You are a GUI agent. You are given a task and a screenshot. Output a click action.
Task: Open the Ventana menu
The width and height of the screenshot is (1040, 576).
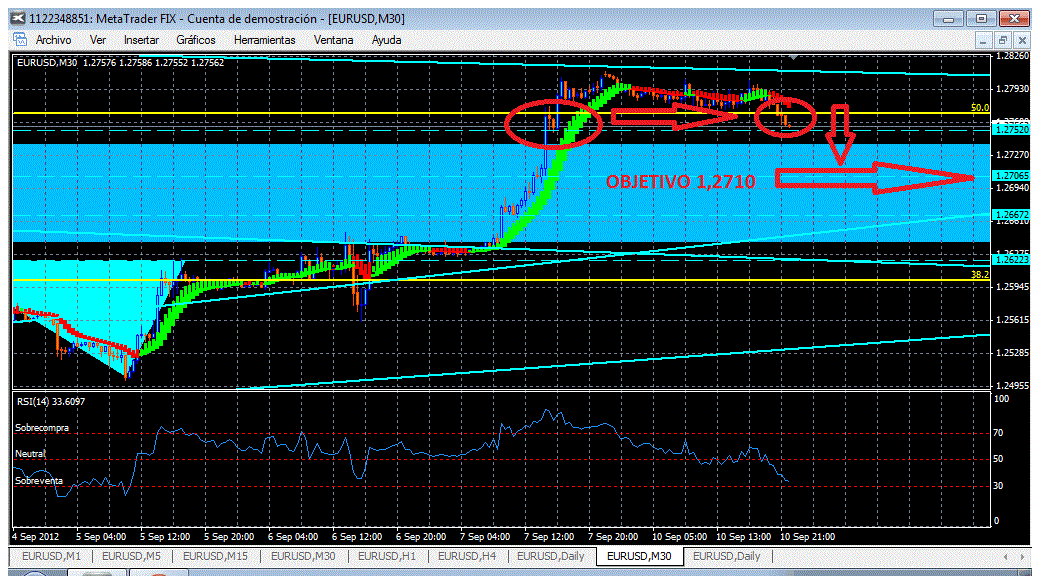pos(334,40)
